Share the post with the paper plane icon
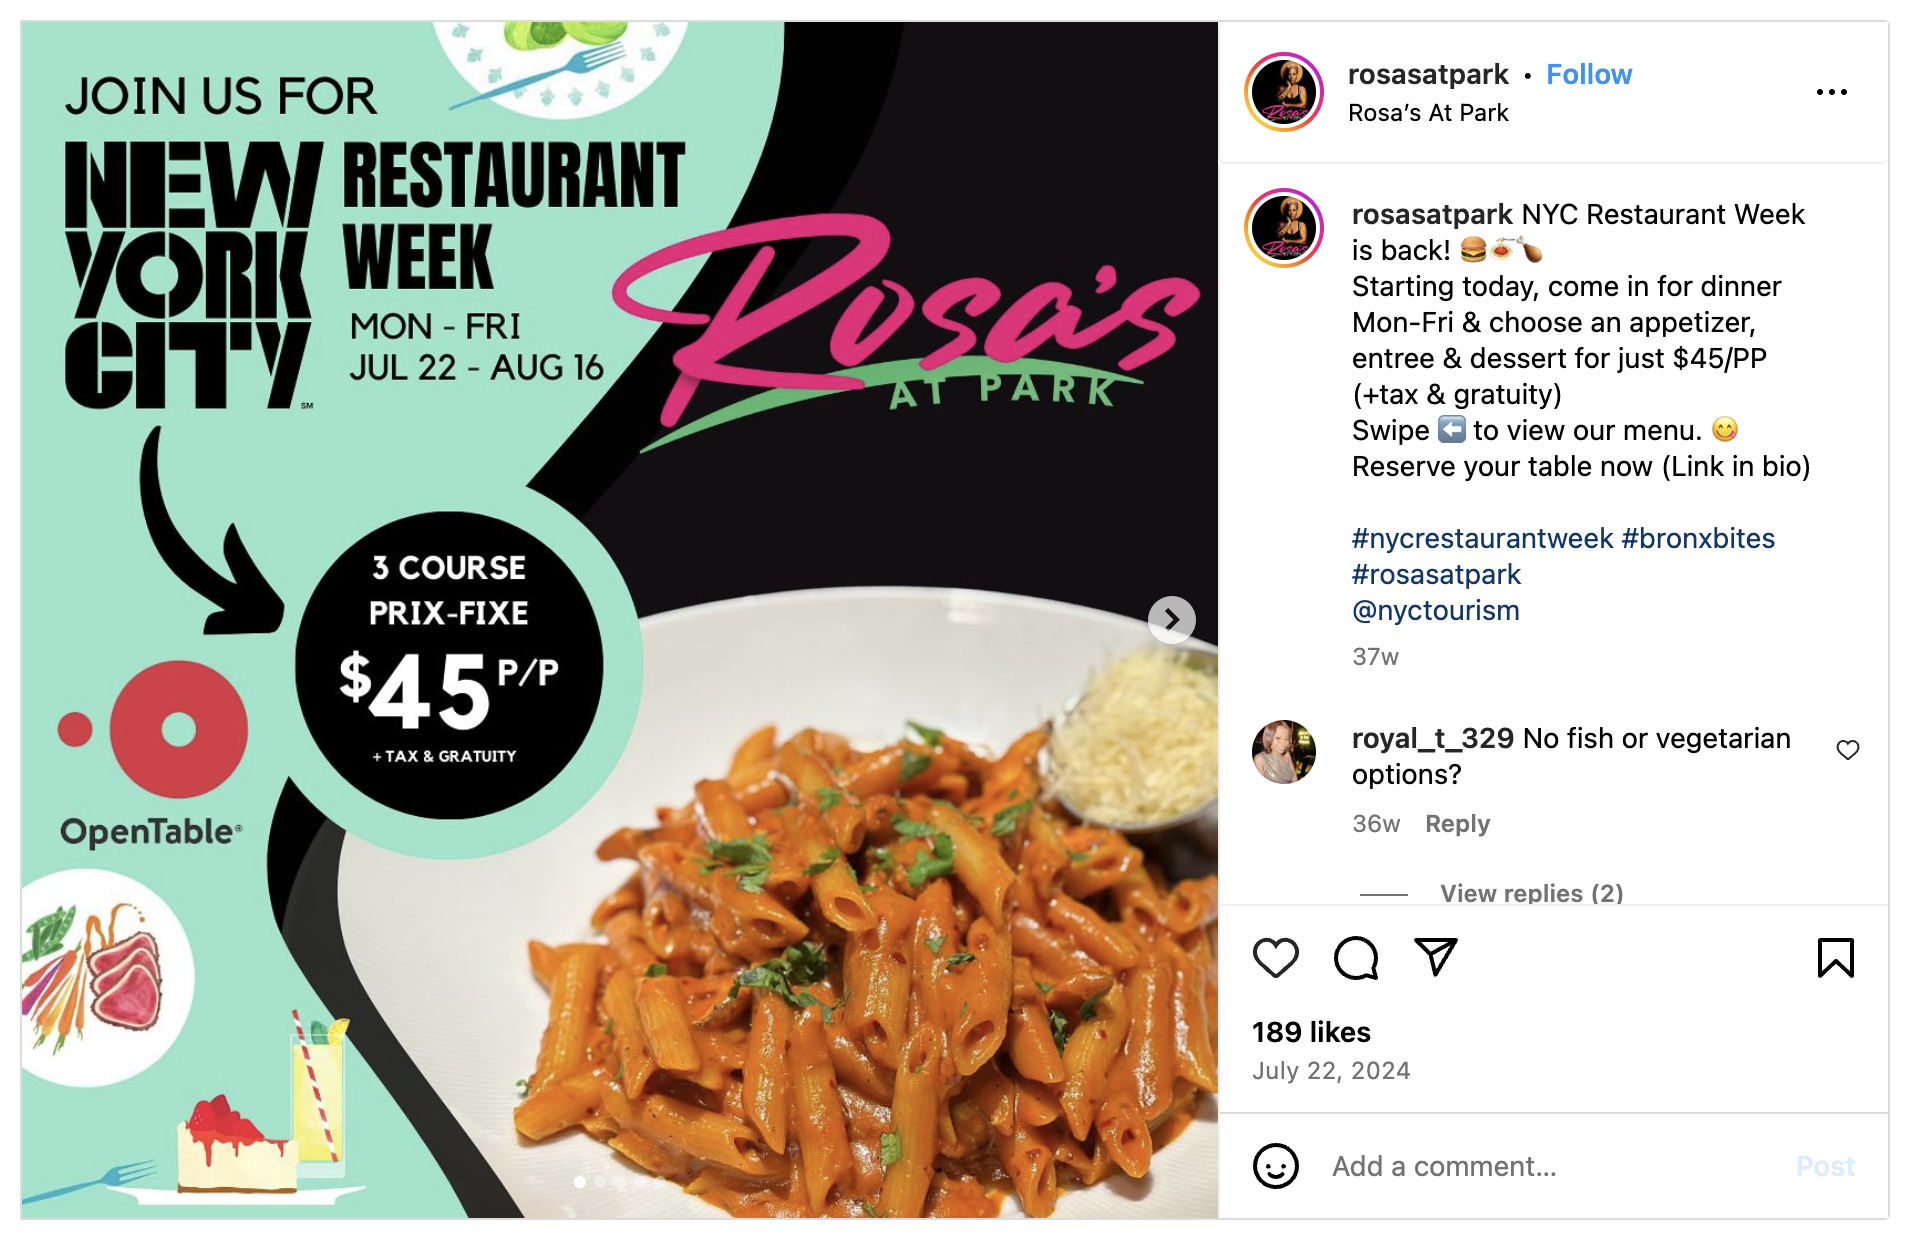This screenshot has width=1912, height=1242. point(1436,957)
